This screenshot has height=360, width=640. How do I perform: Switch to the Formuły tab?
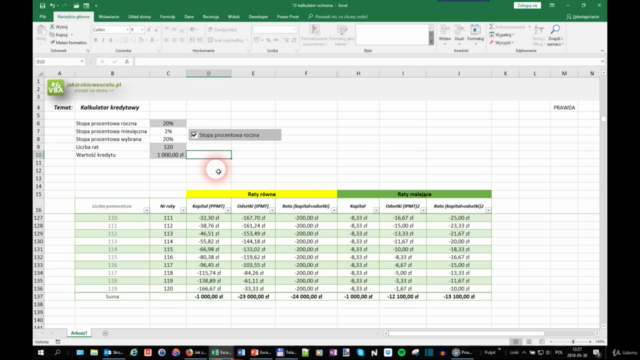(167, 17)
